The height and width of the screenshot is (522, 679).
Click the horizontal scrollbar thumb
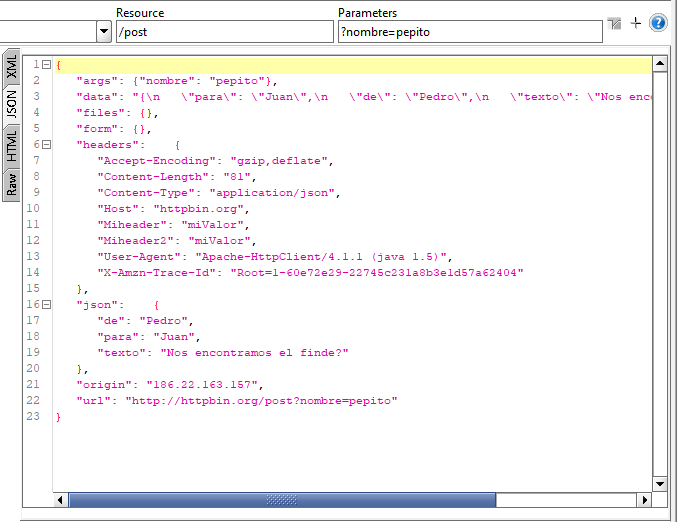282,500
